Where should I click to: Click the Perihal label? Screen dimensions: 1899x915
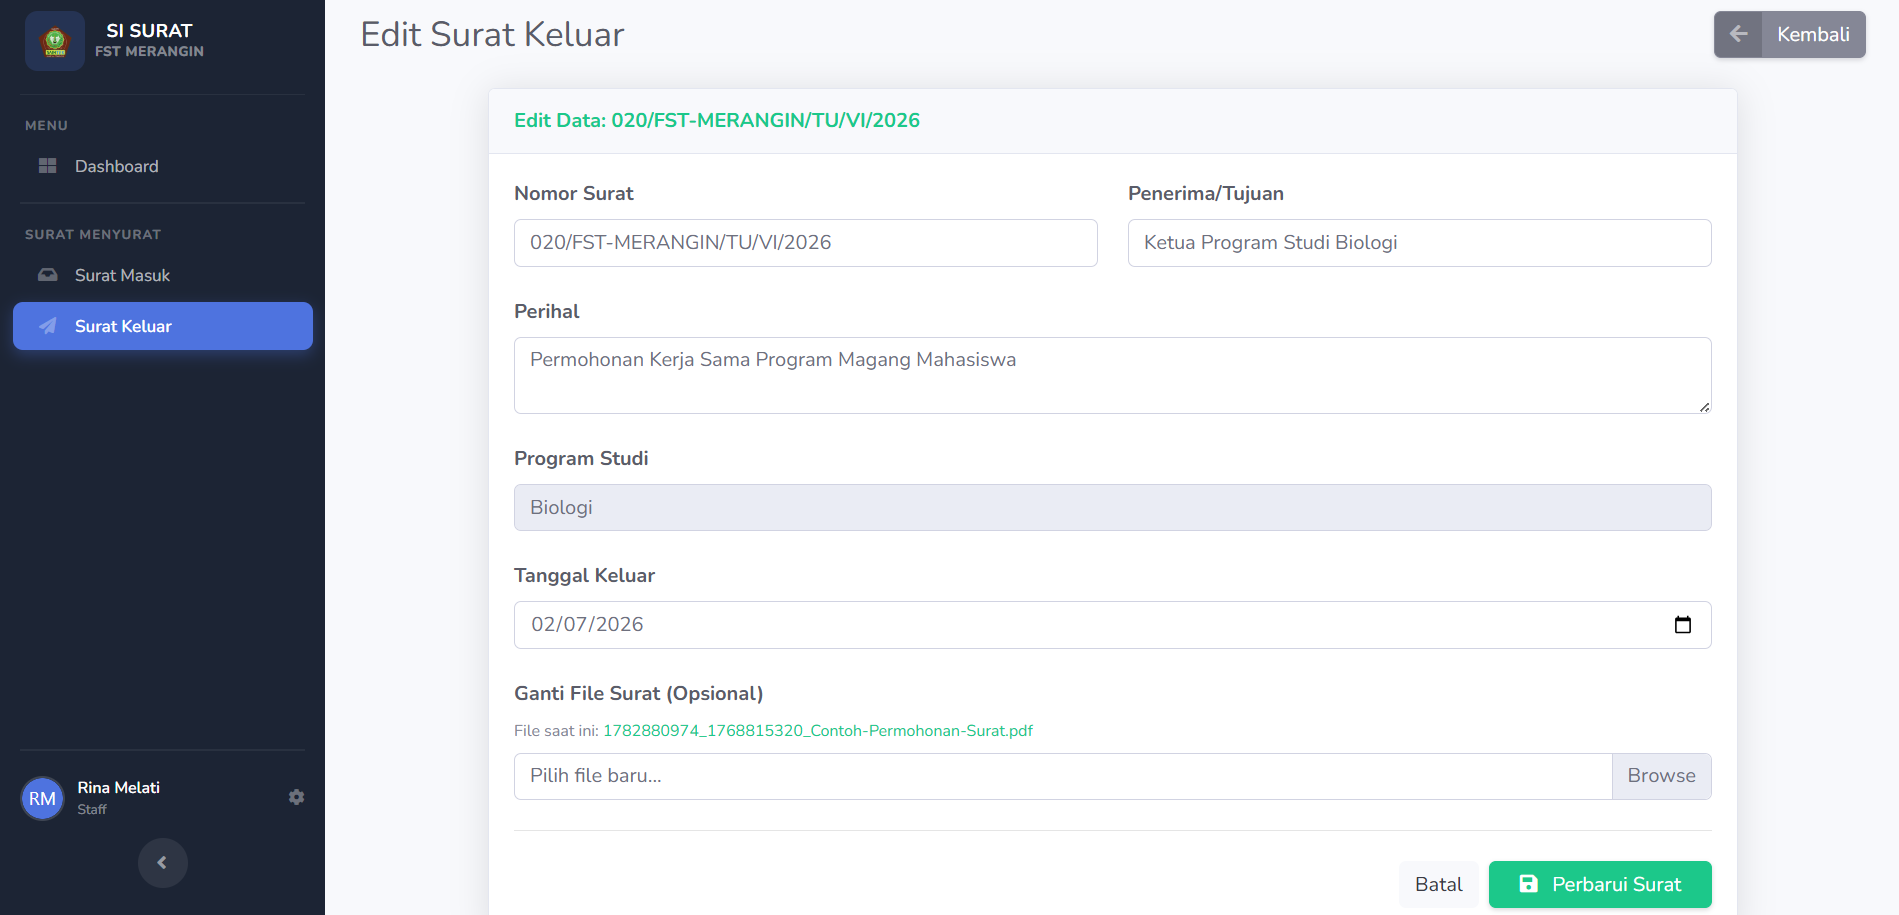coord(547,311)
